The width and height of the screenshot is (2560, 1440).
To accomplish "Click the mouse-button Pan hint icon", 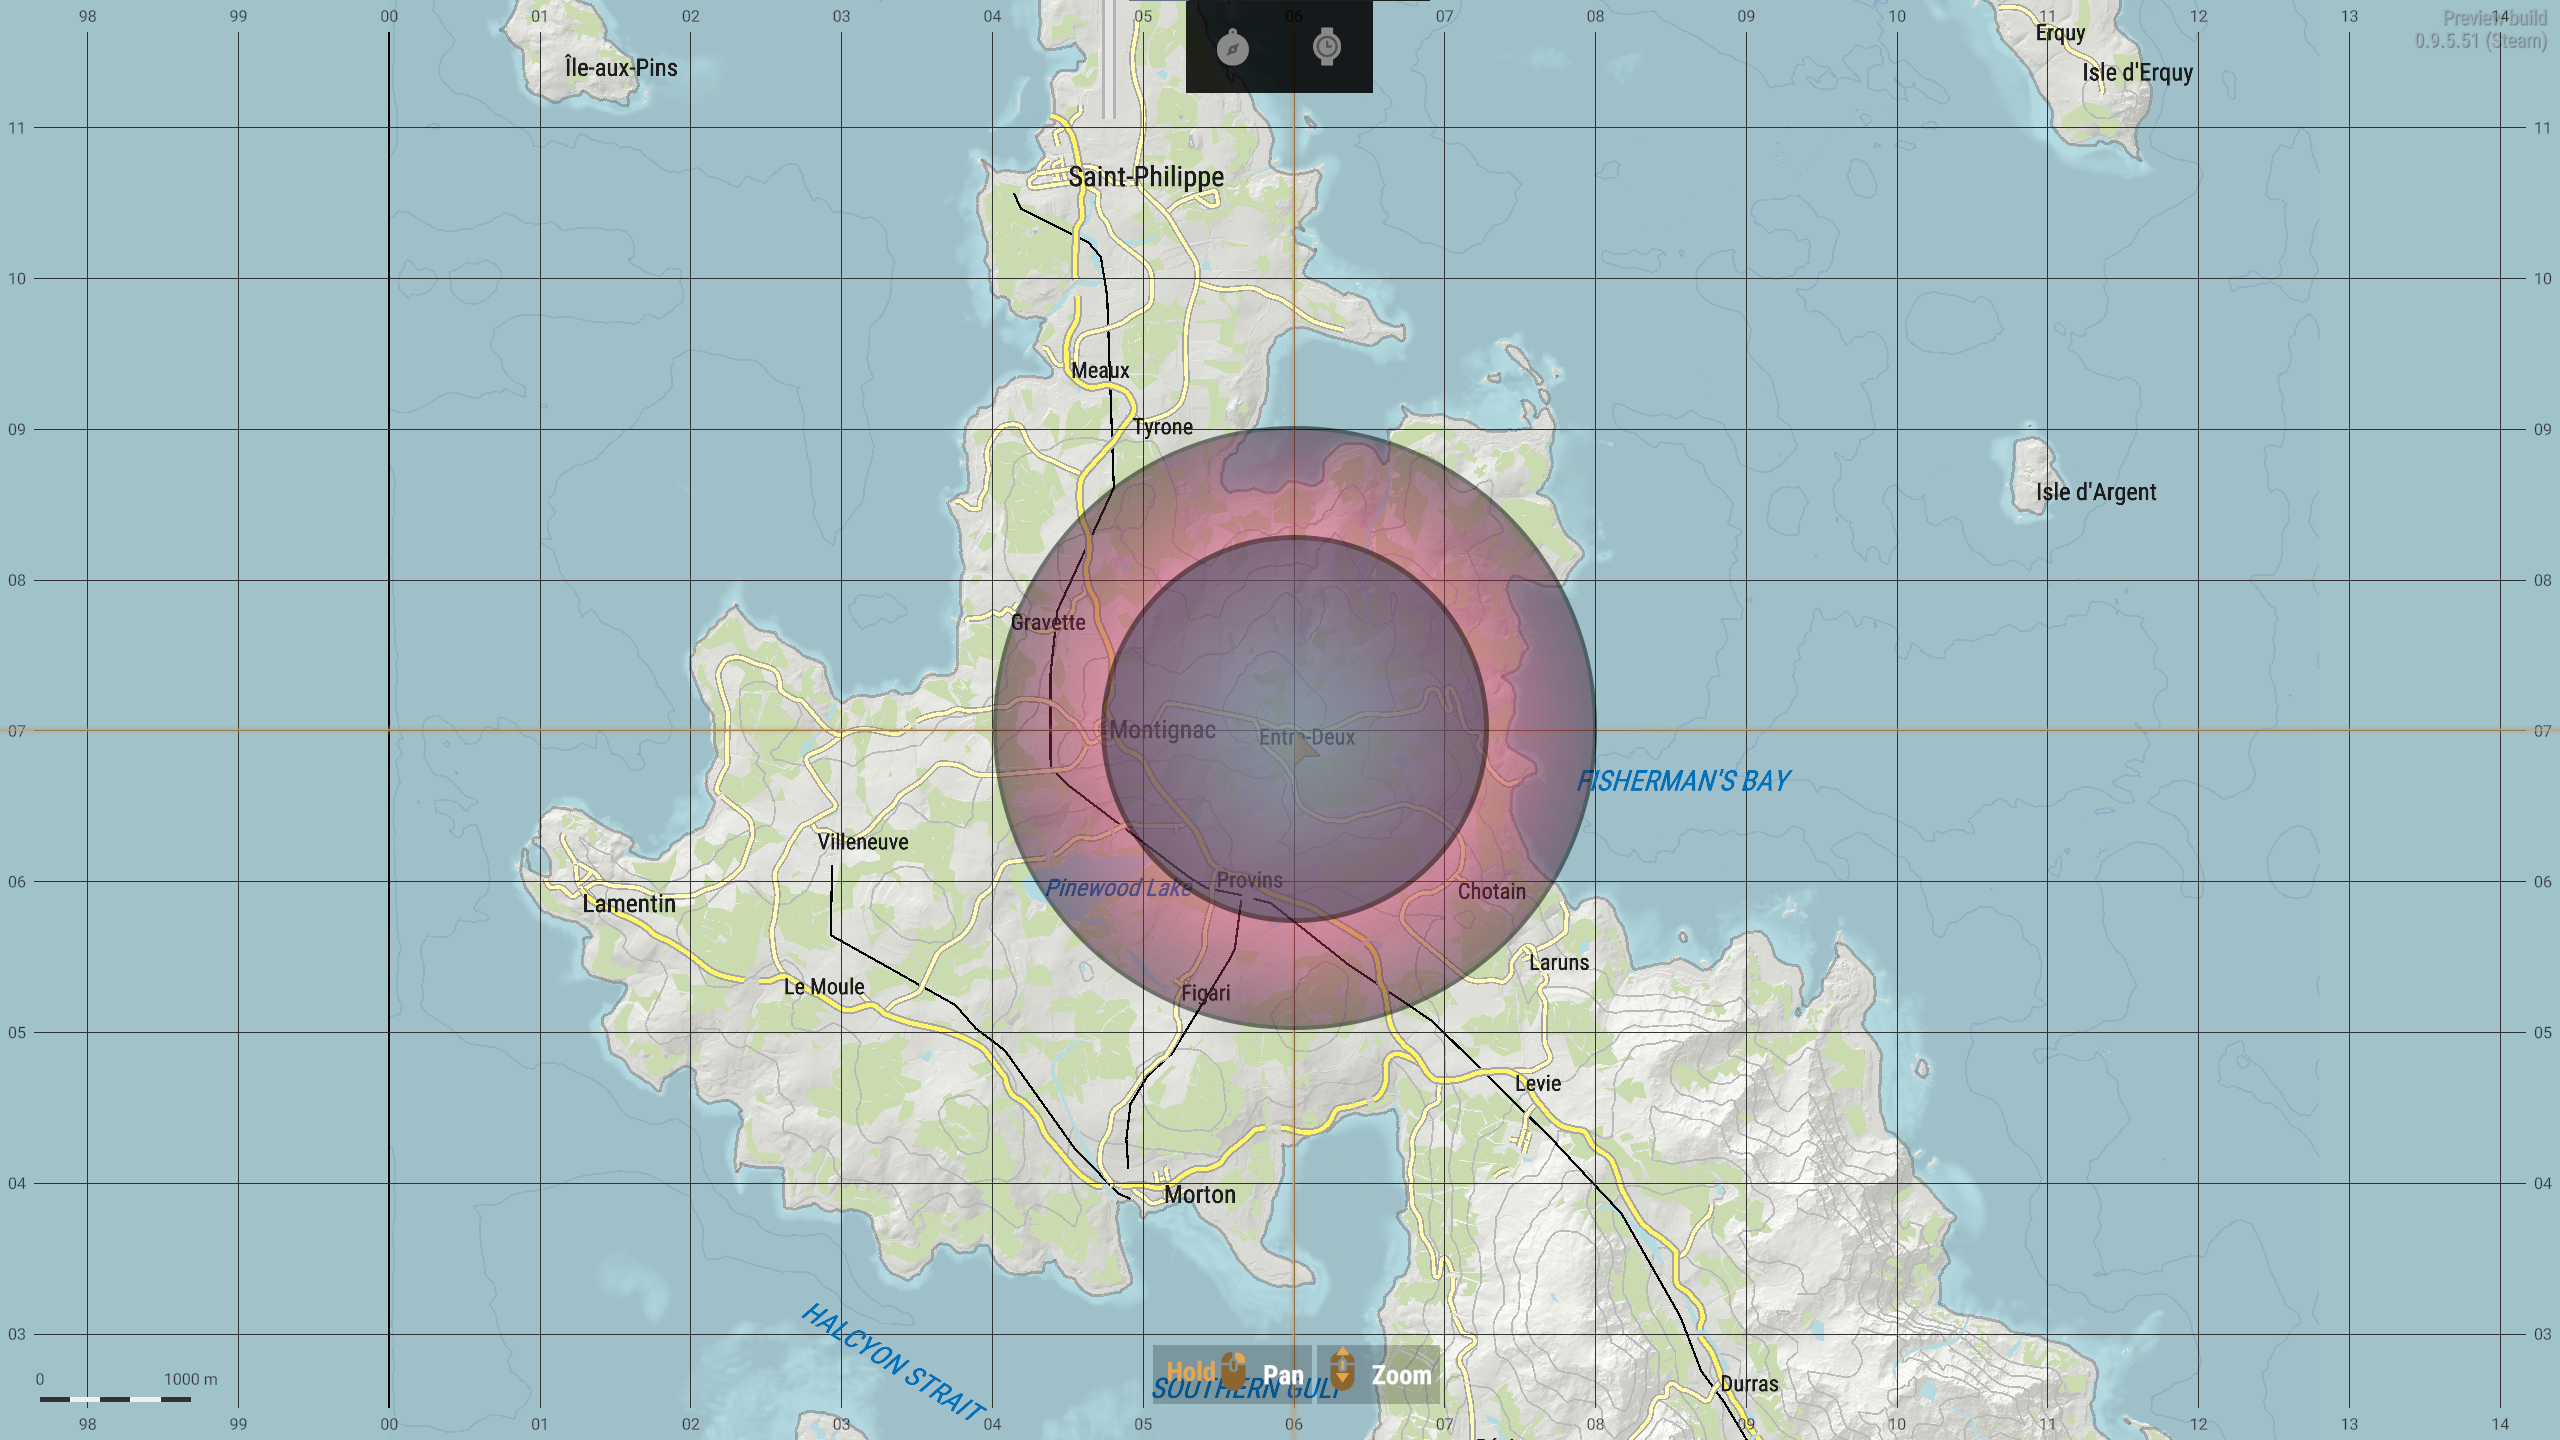I will (1234, 1370).
